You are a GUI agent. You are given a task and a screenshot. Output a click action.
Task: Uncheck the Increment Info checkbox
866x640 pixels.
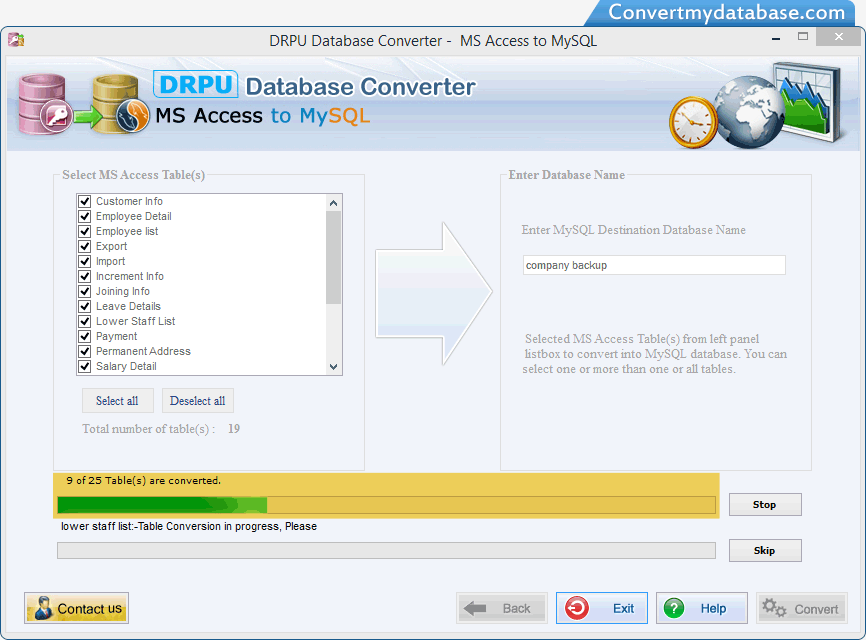[x=85, y=276]
